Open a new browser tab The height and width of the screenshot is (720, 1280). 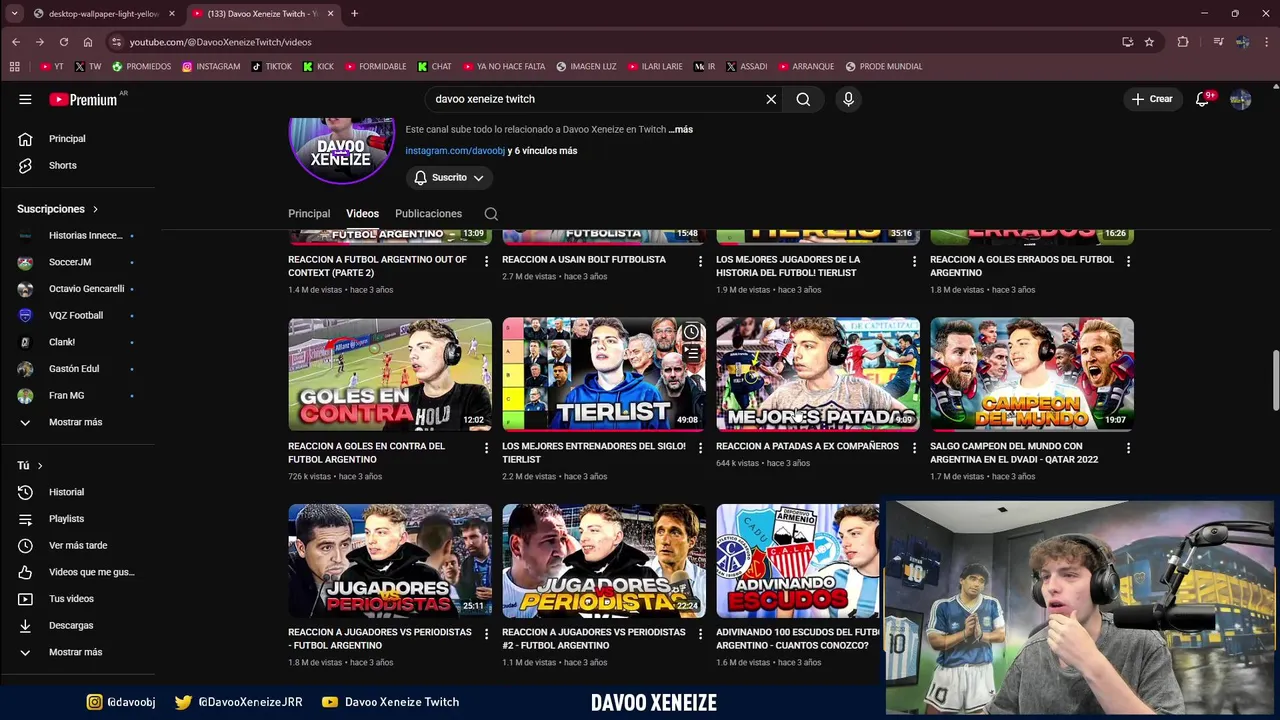(x=354, y=14)
